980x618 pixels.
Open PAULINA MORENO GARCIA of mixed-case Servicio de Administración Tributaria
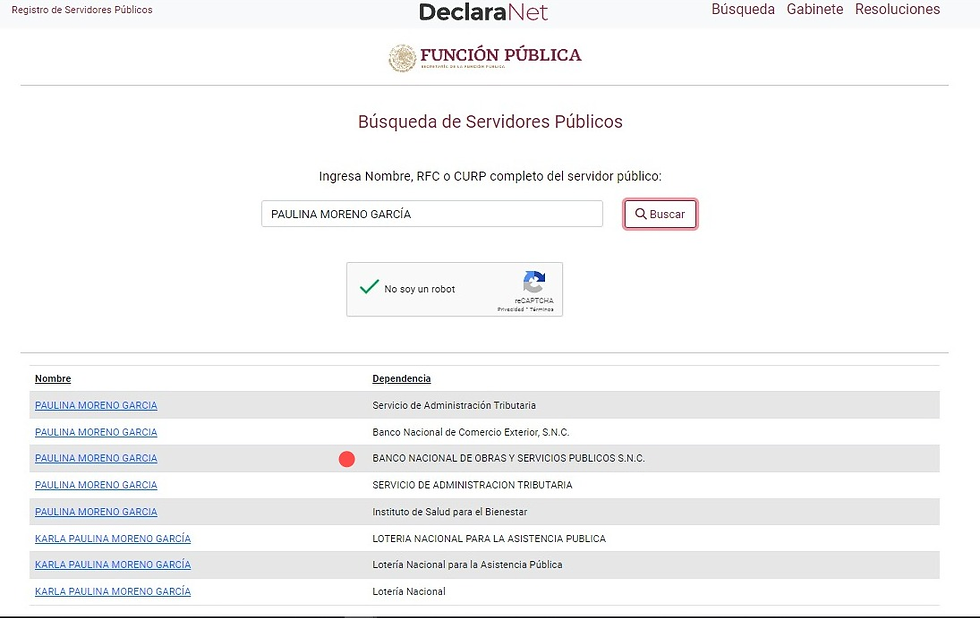[x=96, y=406]
